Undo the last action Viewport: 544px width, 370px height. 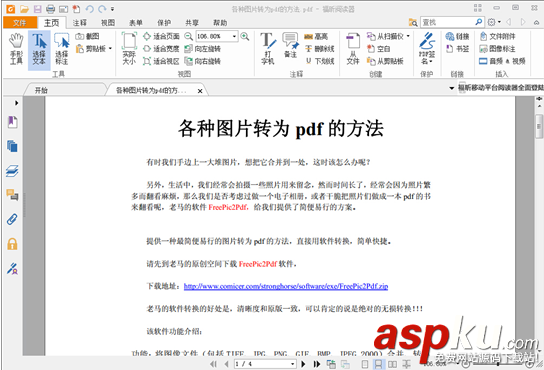(x=90, y=9)
